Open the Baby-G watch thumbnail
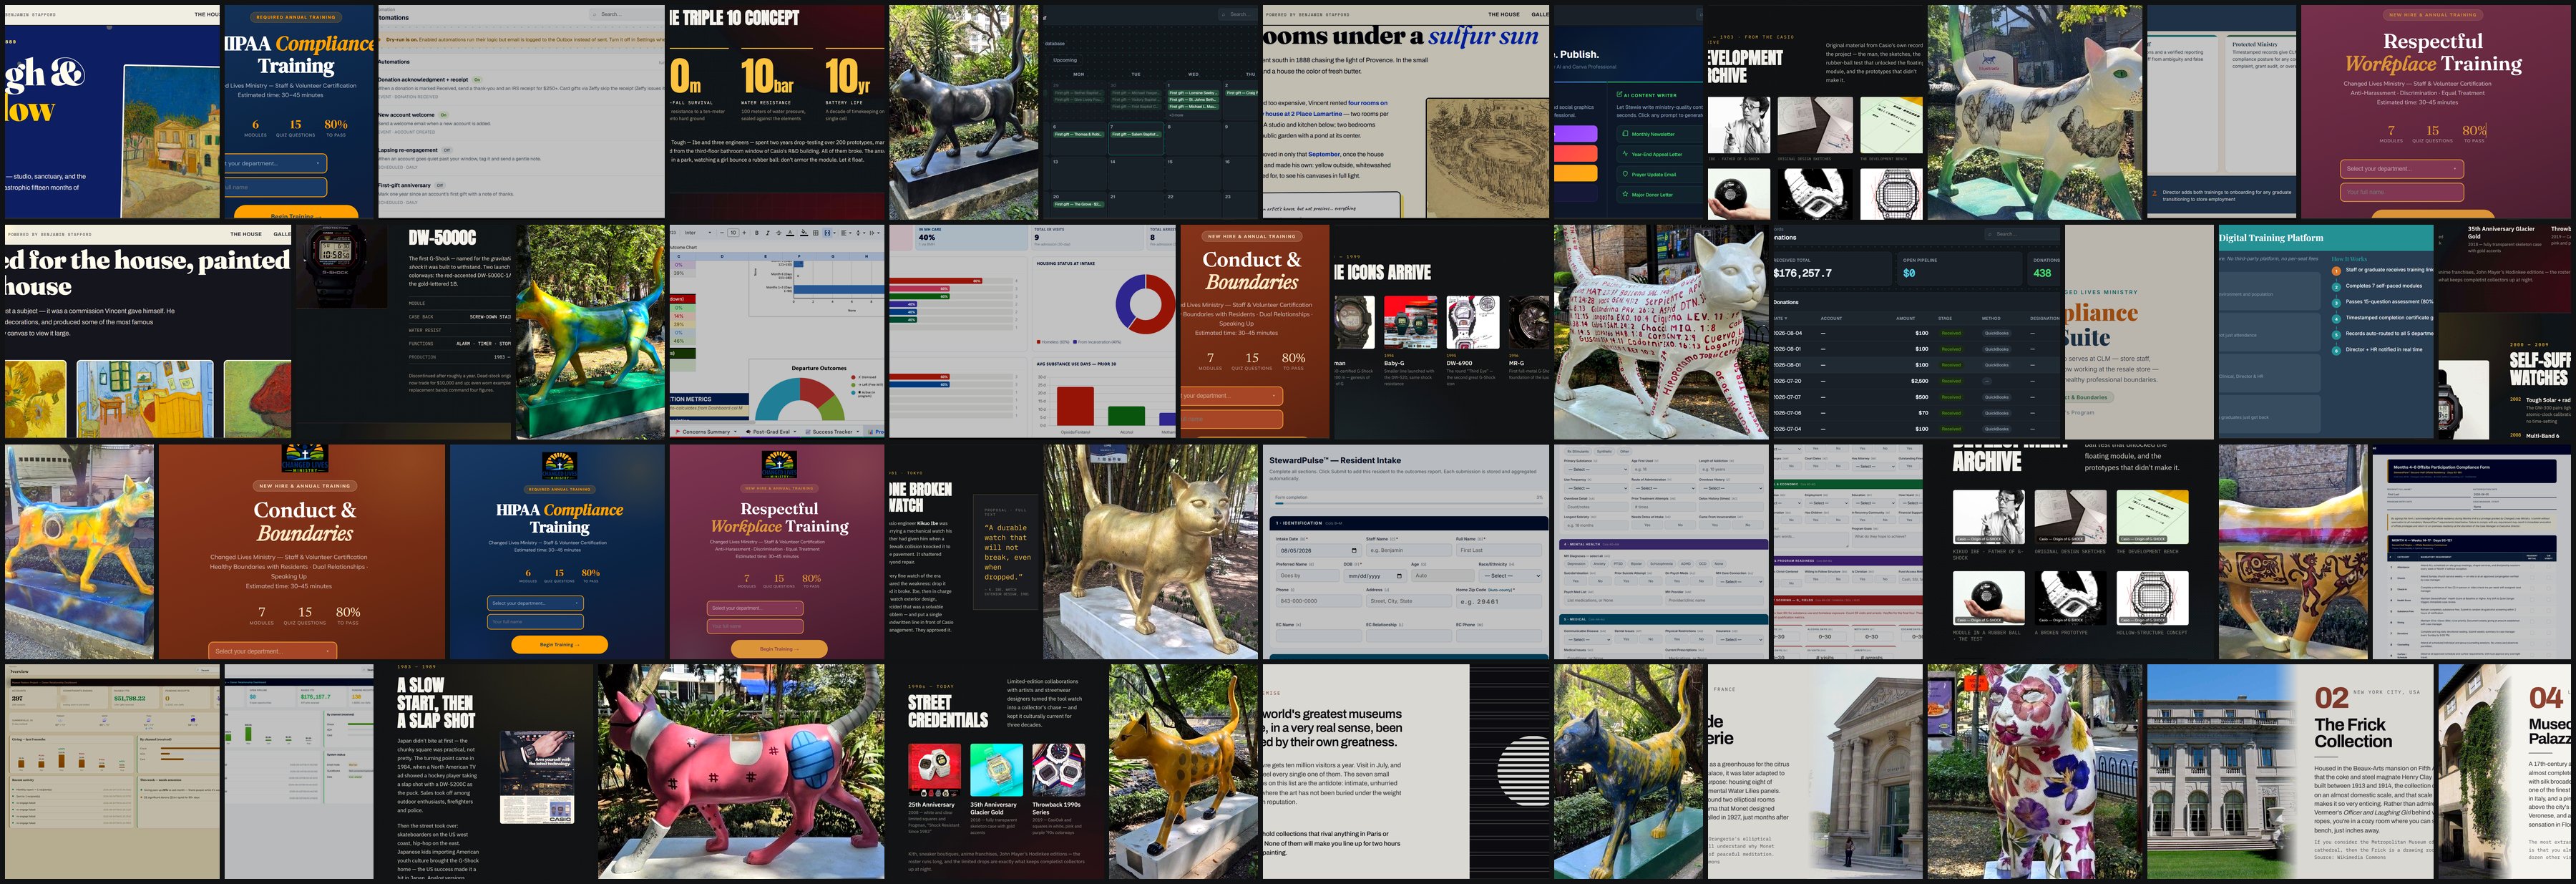Screen dimensions: 2576x884 (1410, 322)
